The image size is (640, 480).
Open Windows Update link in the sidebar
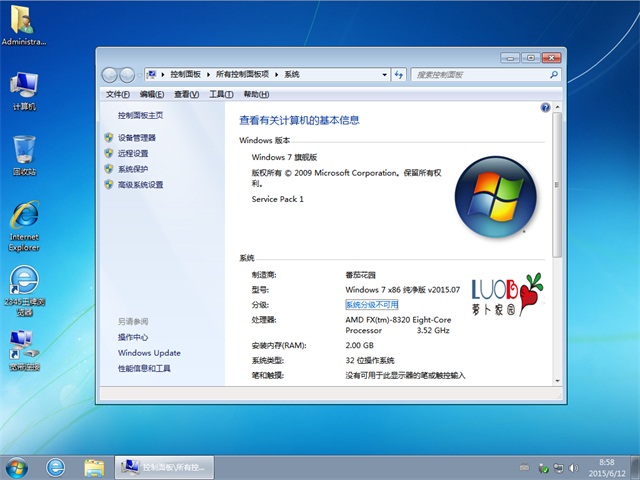pyautogui.click(x=149, y=353)
